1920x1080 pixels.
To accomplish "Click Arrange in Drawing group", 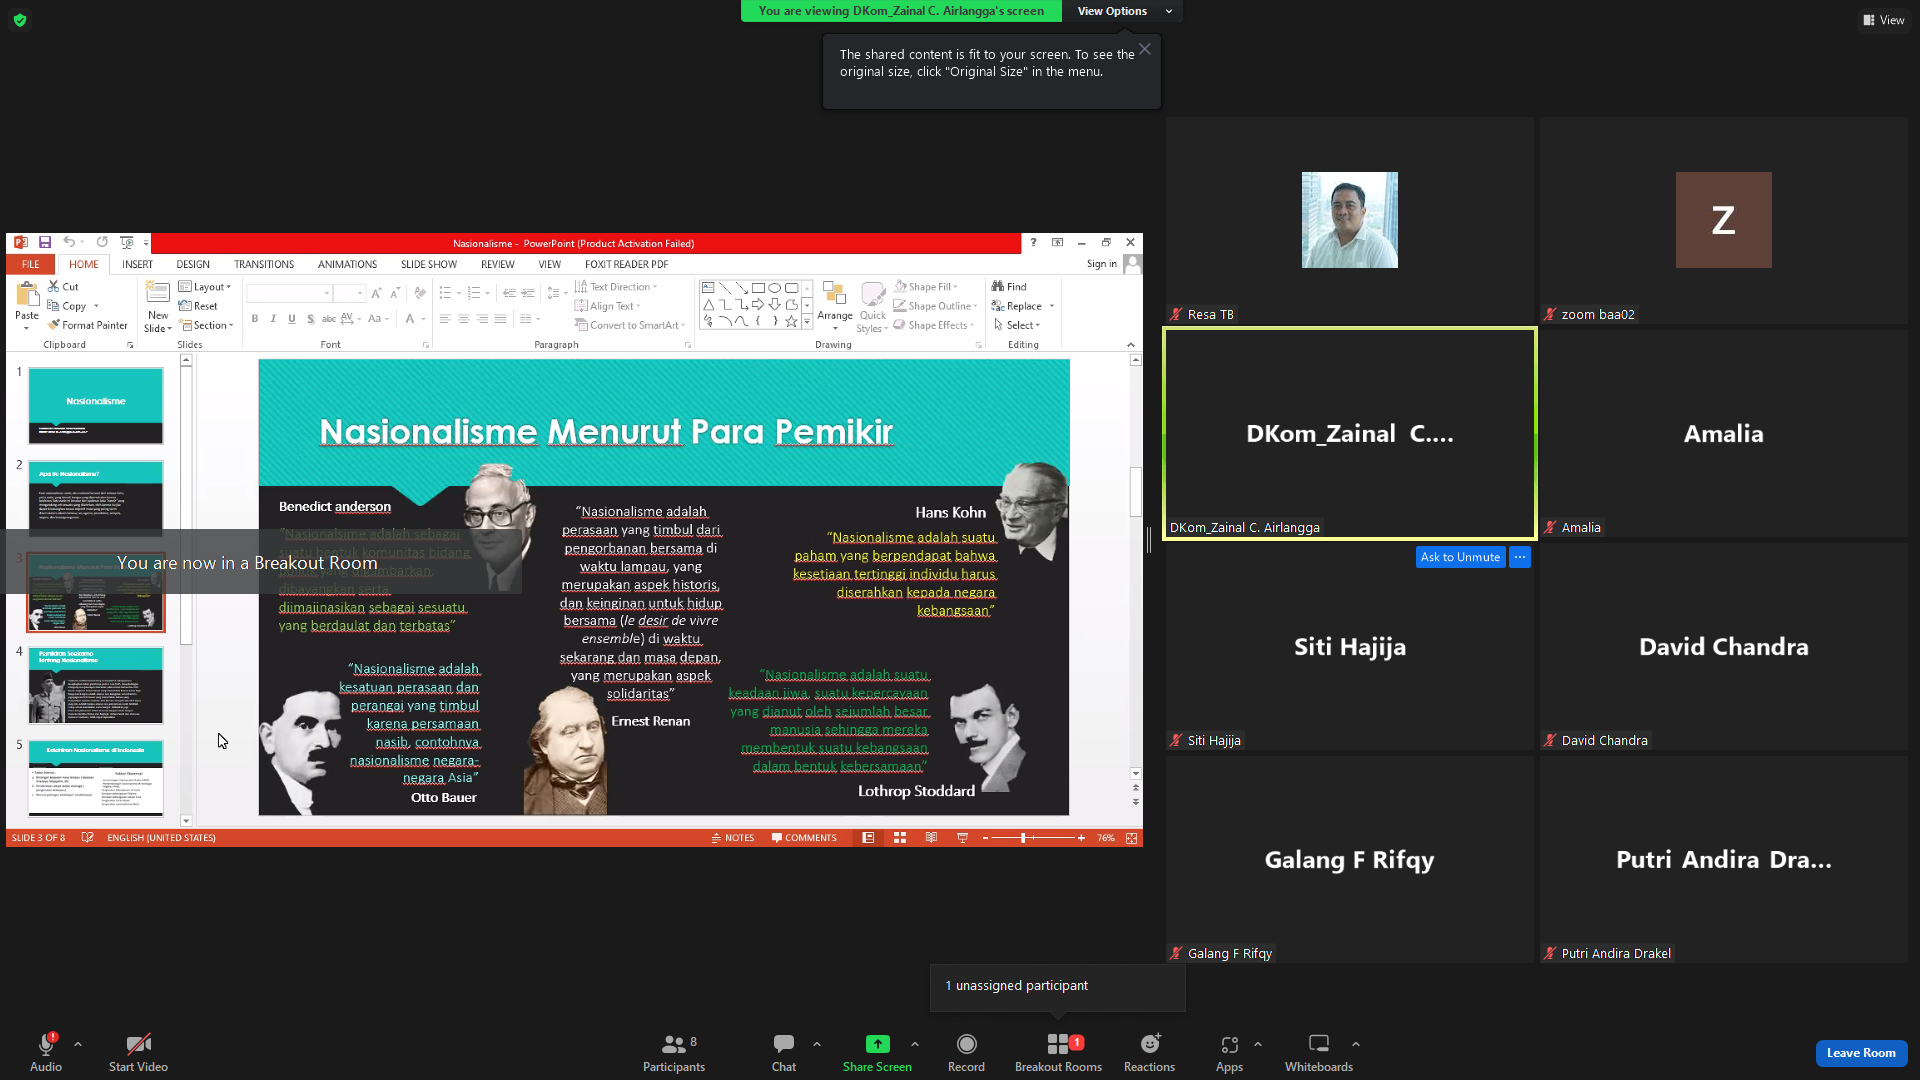I will pos(834,303).
